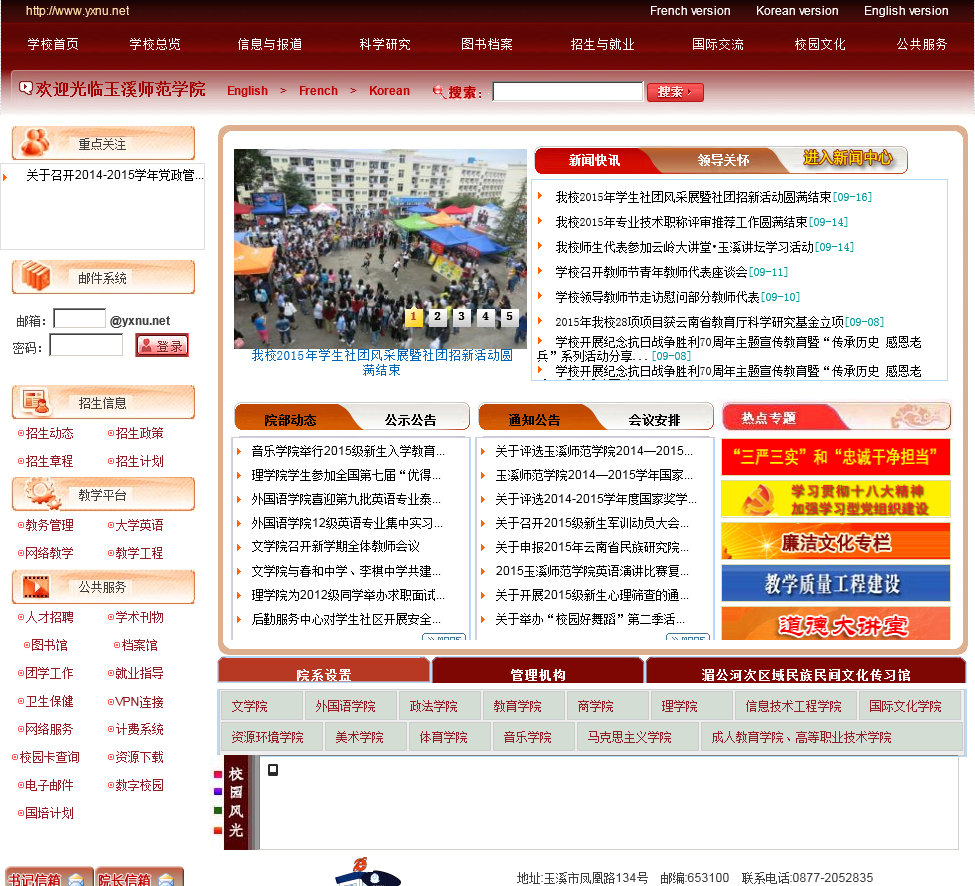Click the 搜索 search button
Screen dimensions: 975x886
coord(675,92)
